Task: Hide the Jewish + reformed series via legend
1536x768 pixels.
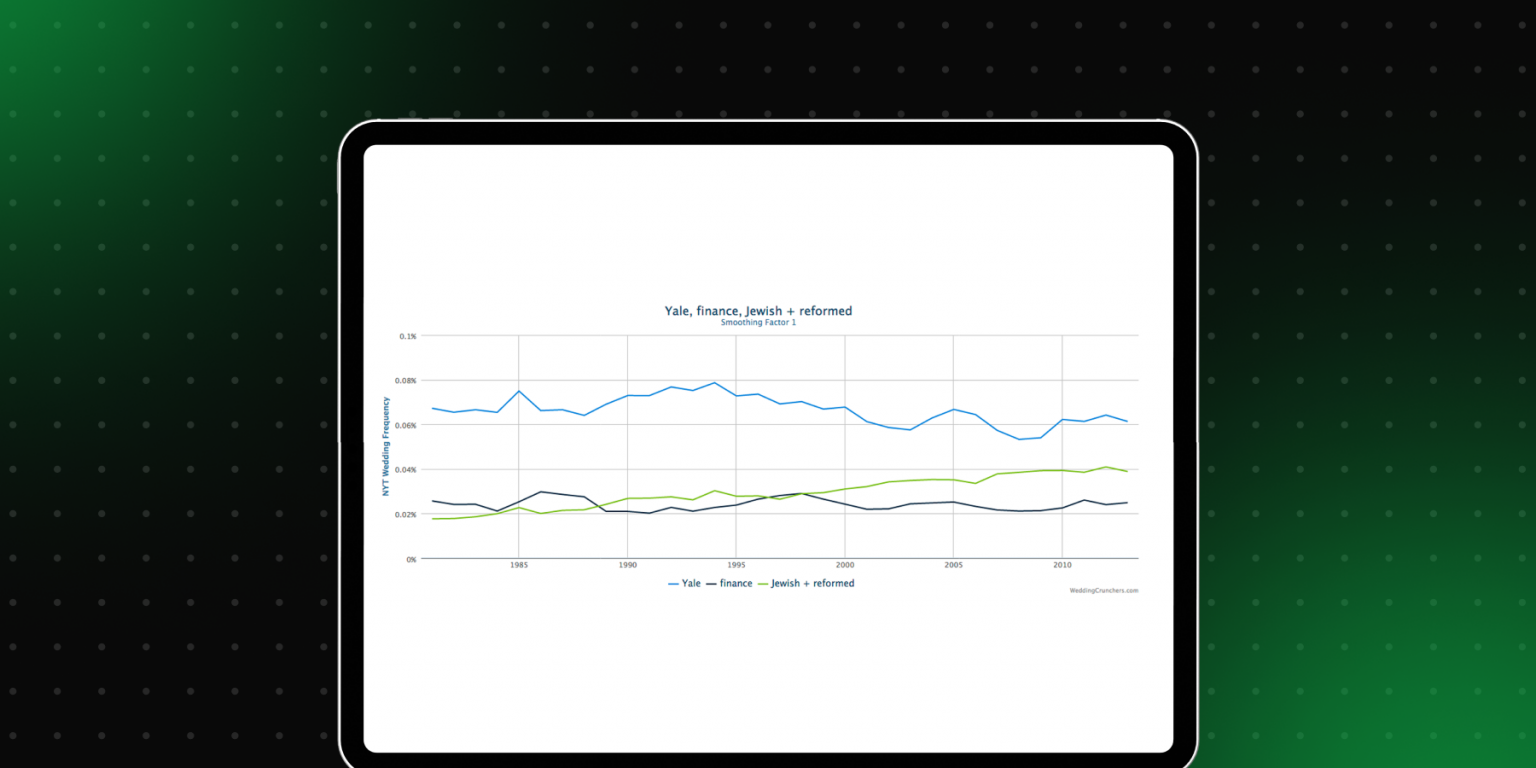Action: pos(812,583)
